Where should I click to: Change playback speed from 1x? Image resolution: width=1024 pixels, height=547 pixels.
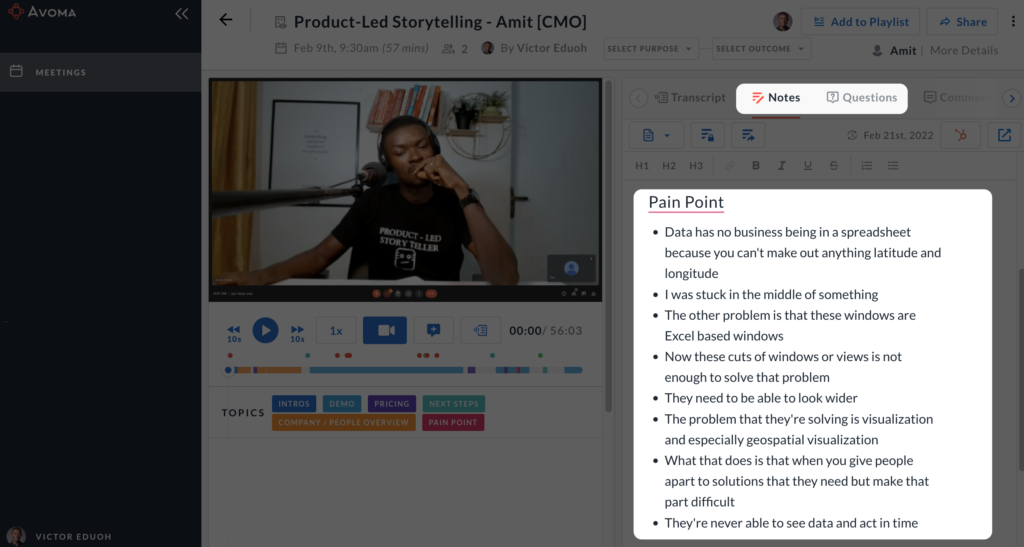click(x=336, y=330)
